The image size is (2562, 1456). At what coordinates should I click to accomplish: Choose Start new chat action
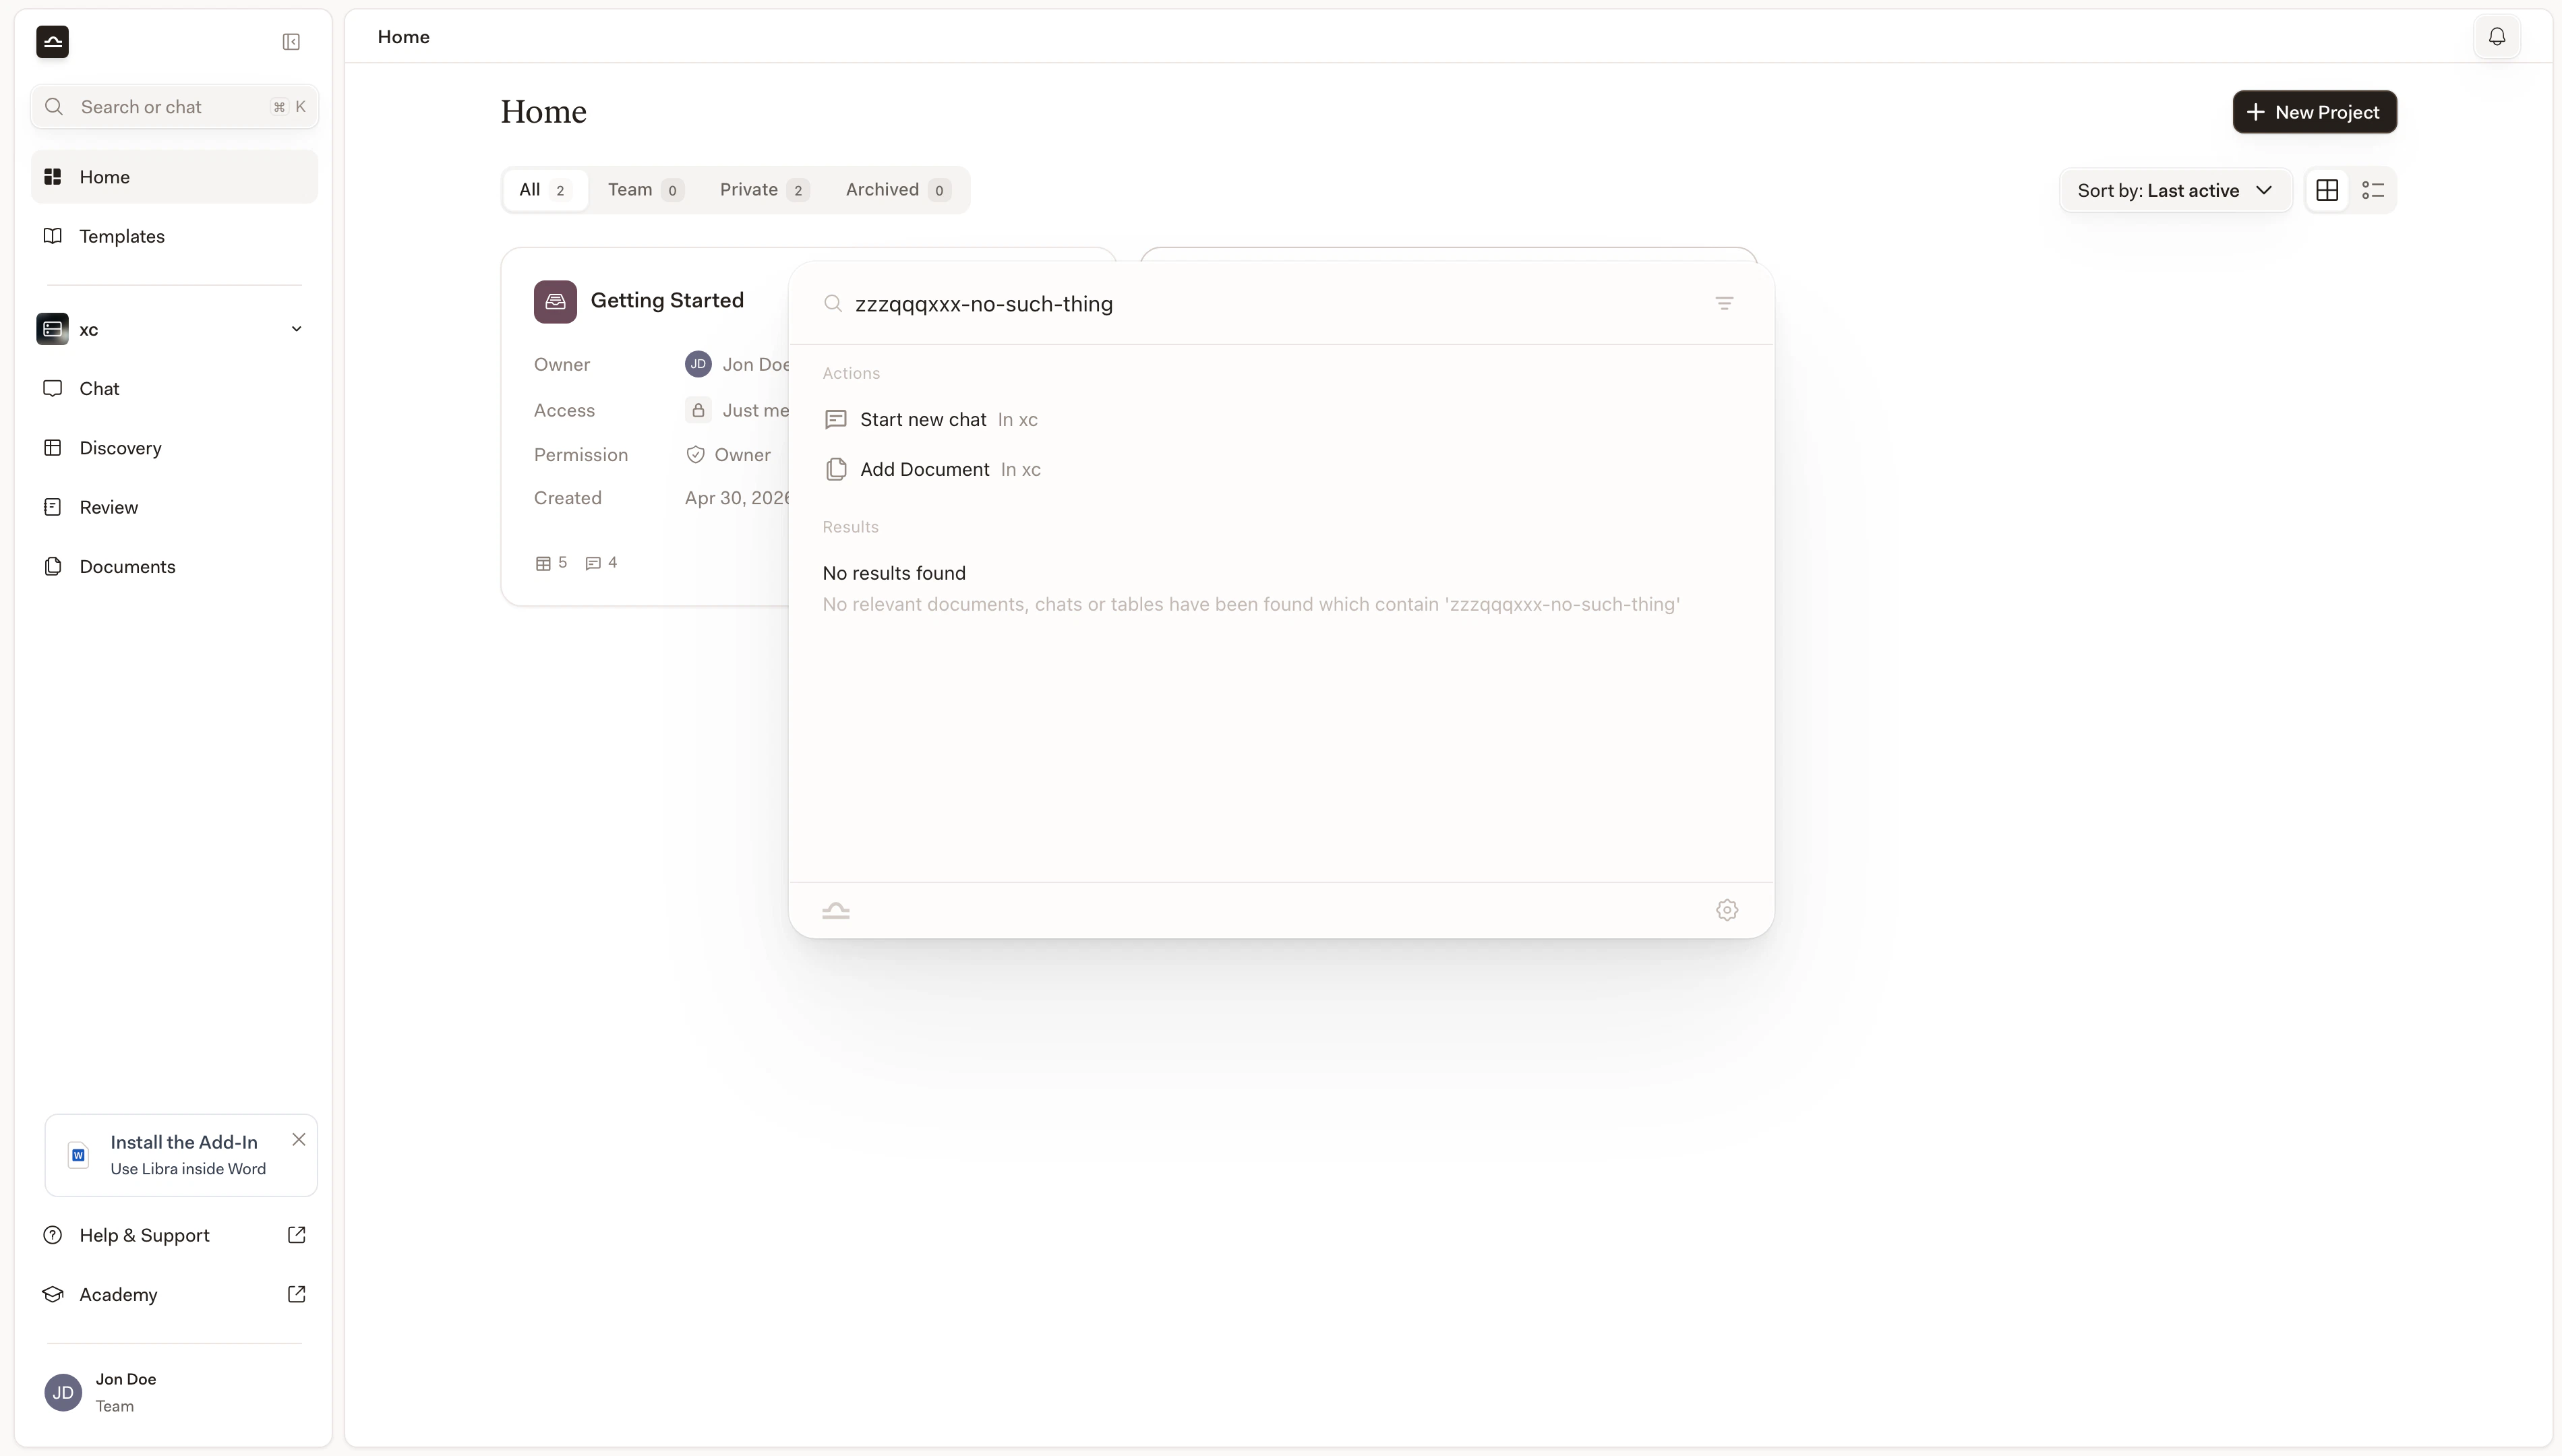[x=1281, y=419]
